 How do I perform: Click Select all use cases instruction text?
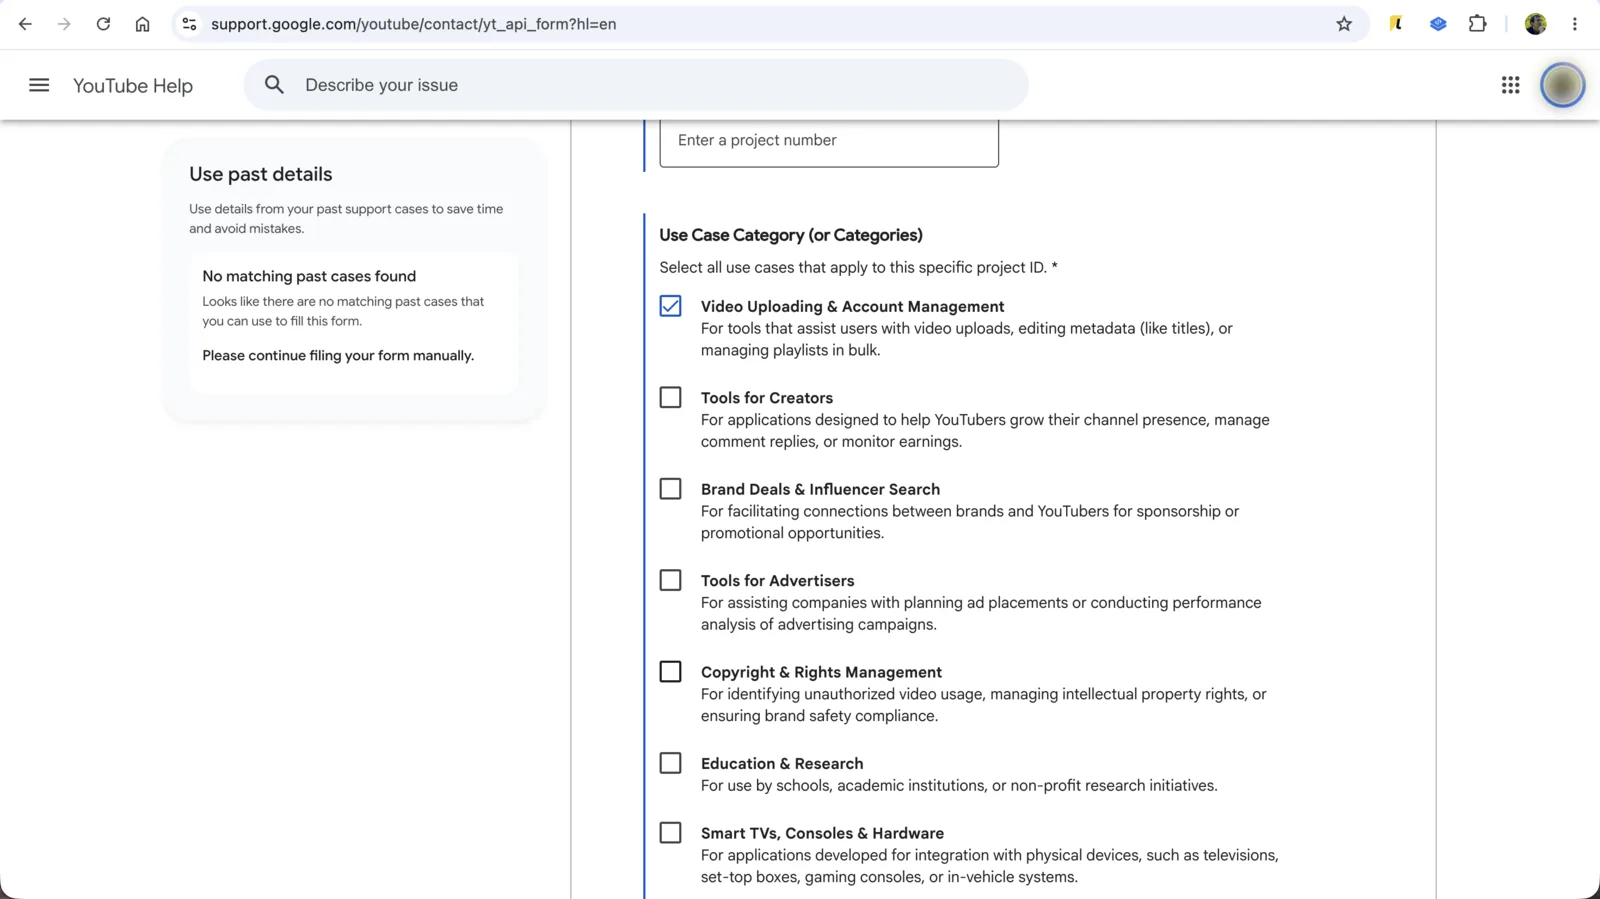point(858,268)
